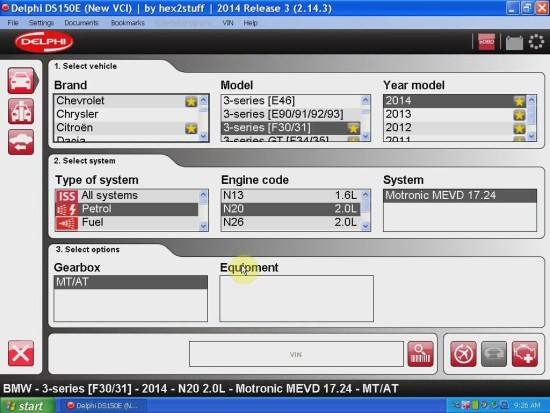Image resolution: width=550 pixels, height=413 pixels.
Task: Open the Documents menu
Action: (81, 23)
